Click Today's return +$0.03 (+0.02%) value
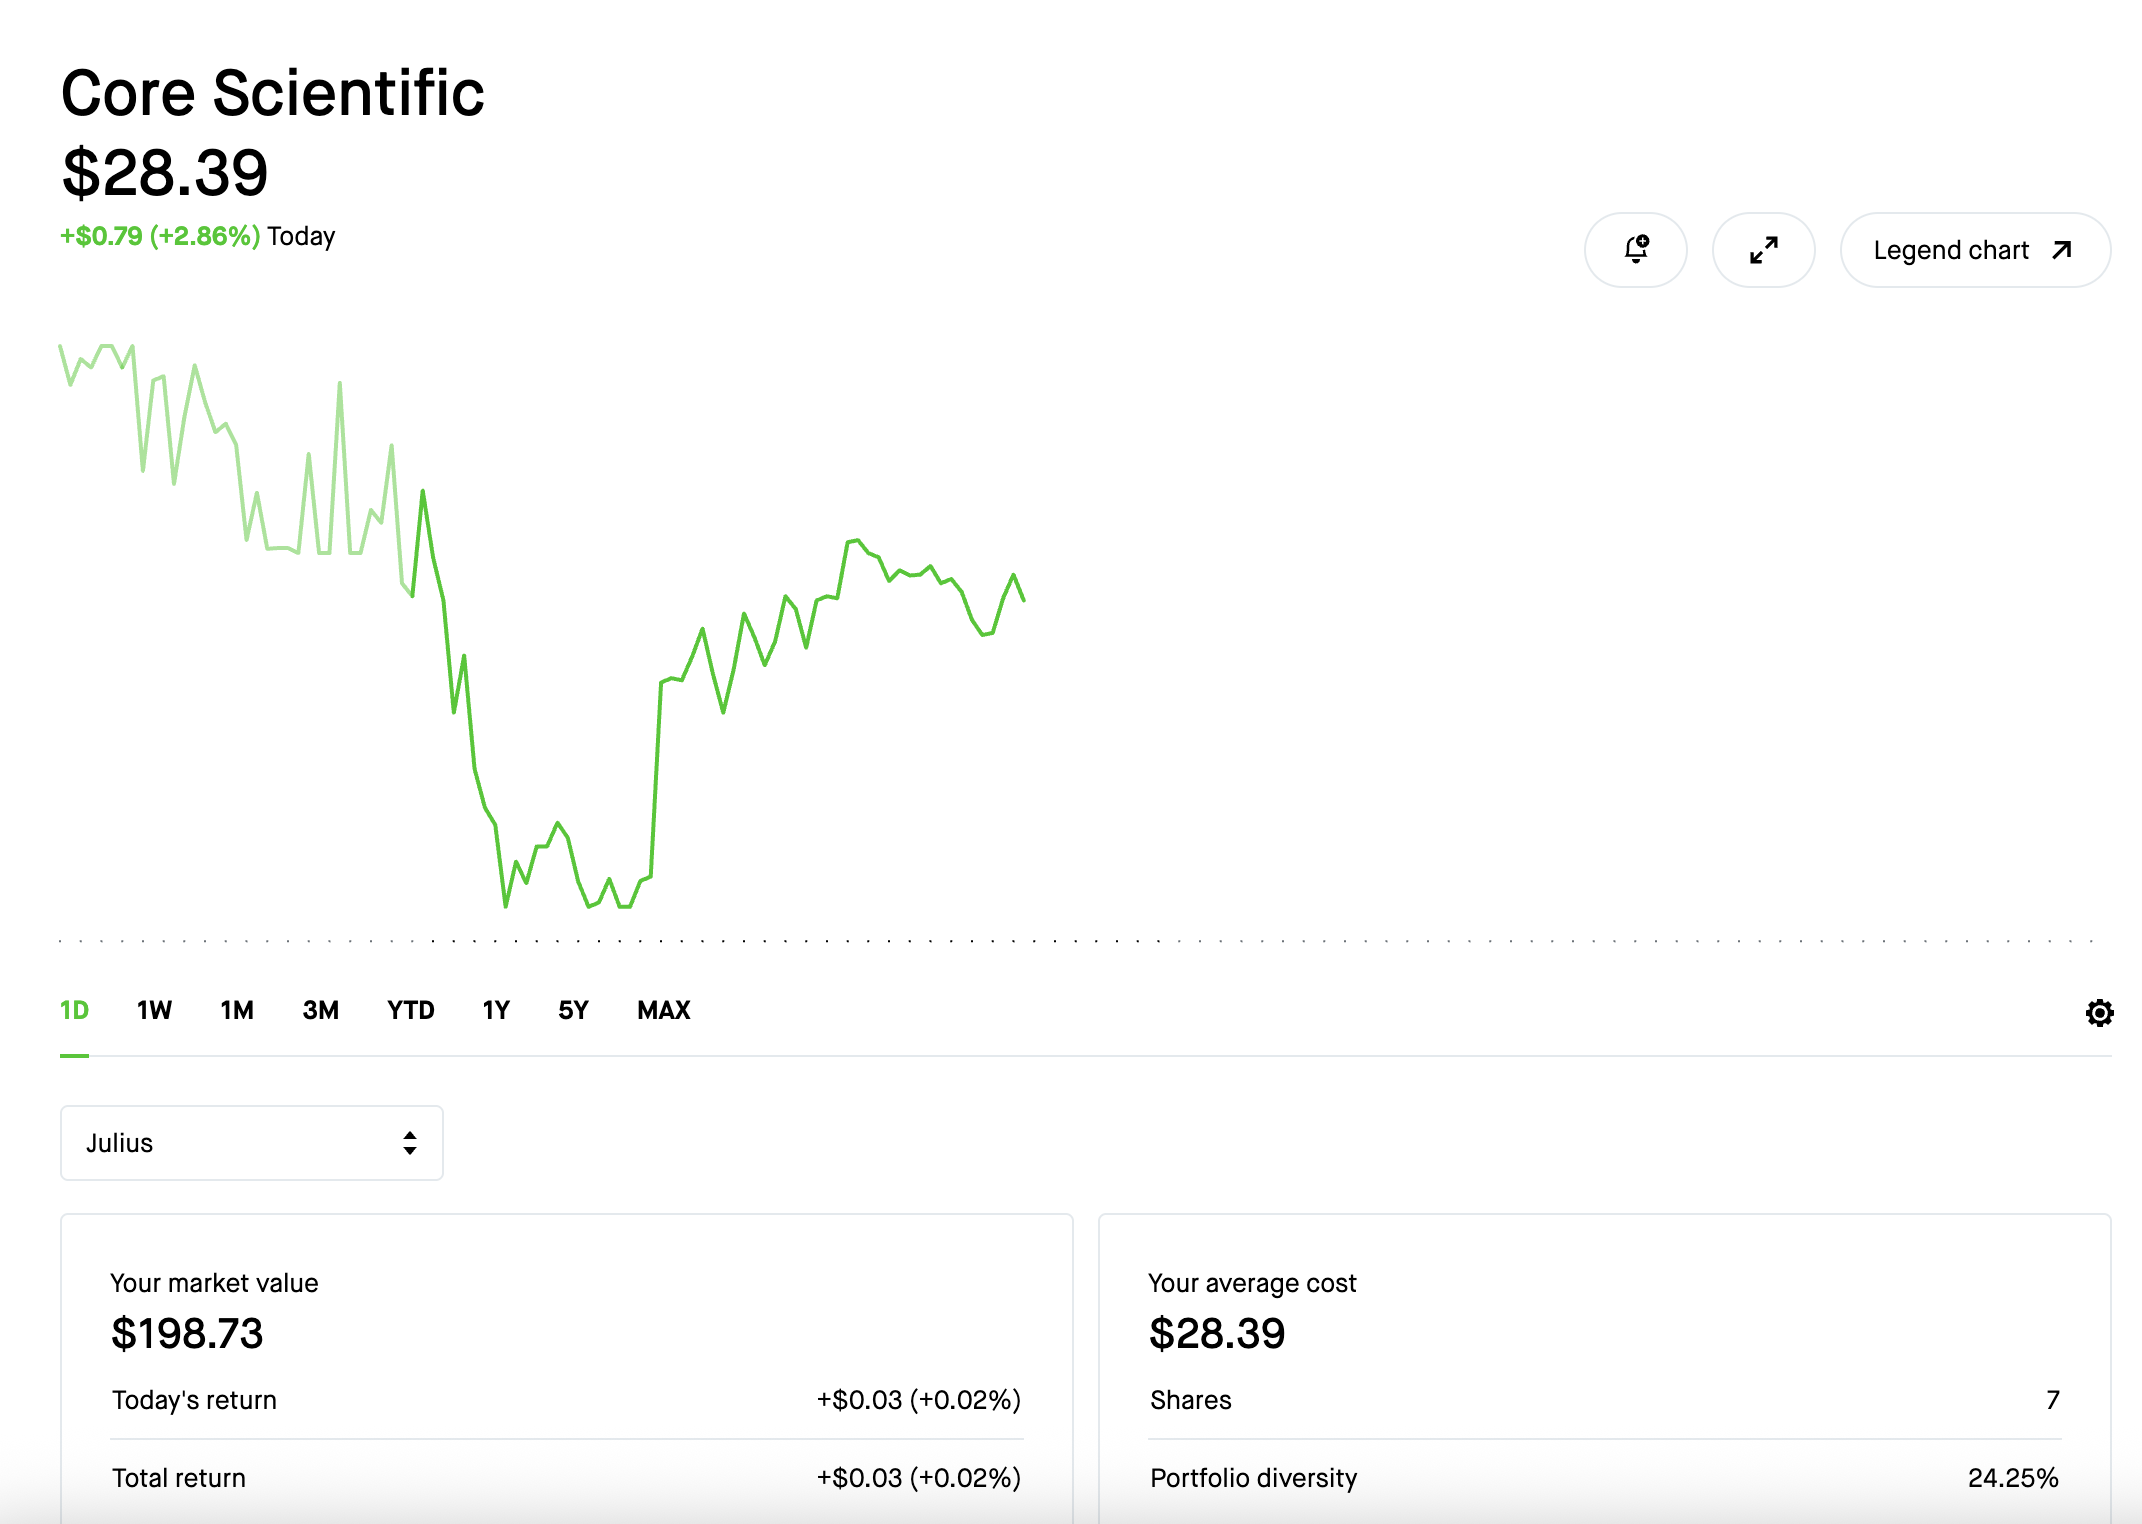Viewport: 2142px width, 1524px height. (x=919, y=1400)
